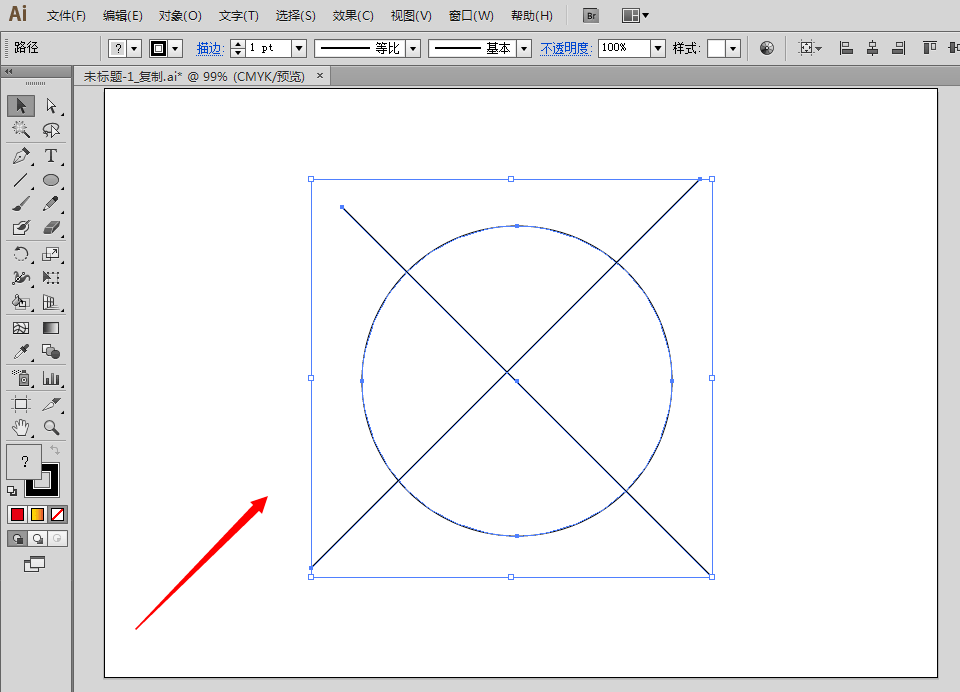Viewport: 960px width, 692px height.
Task: Expand the stroke weight 1 pt dropdown
Action: [x=299, y=48]
